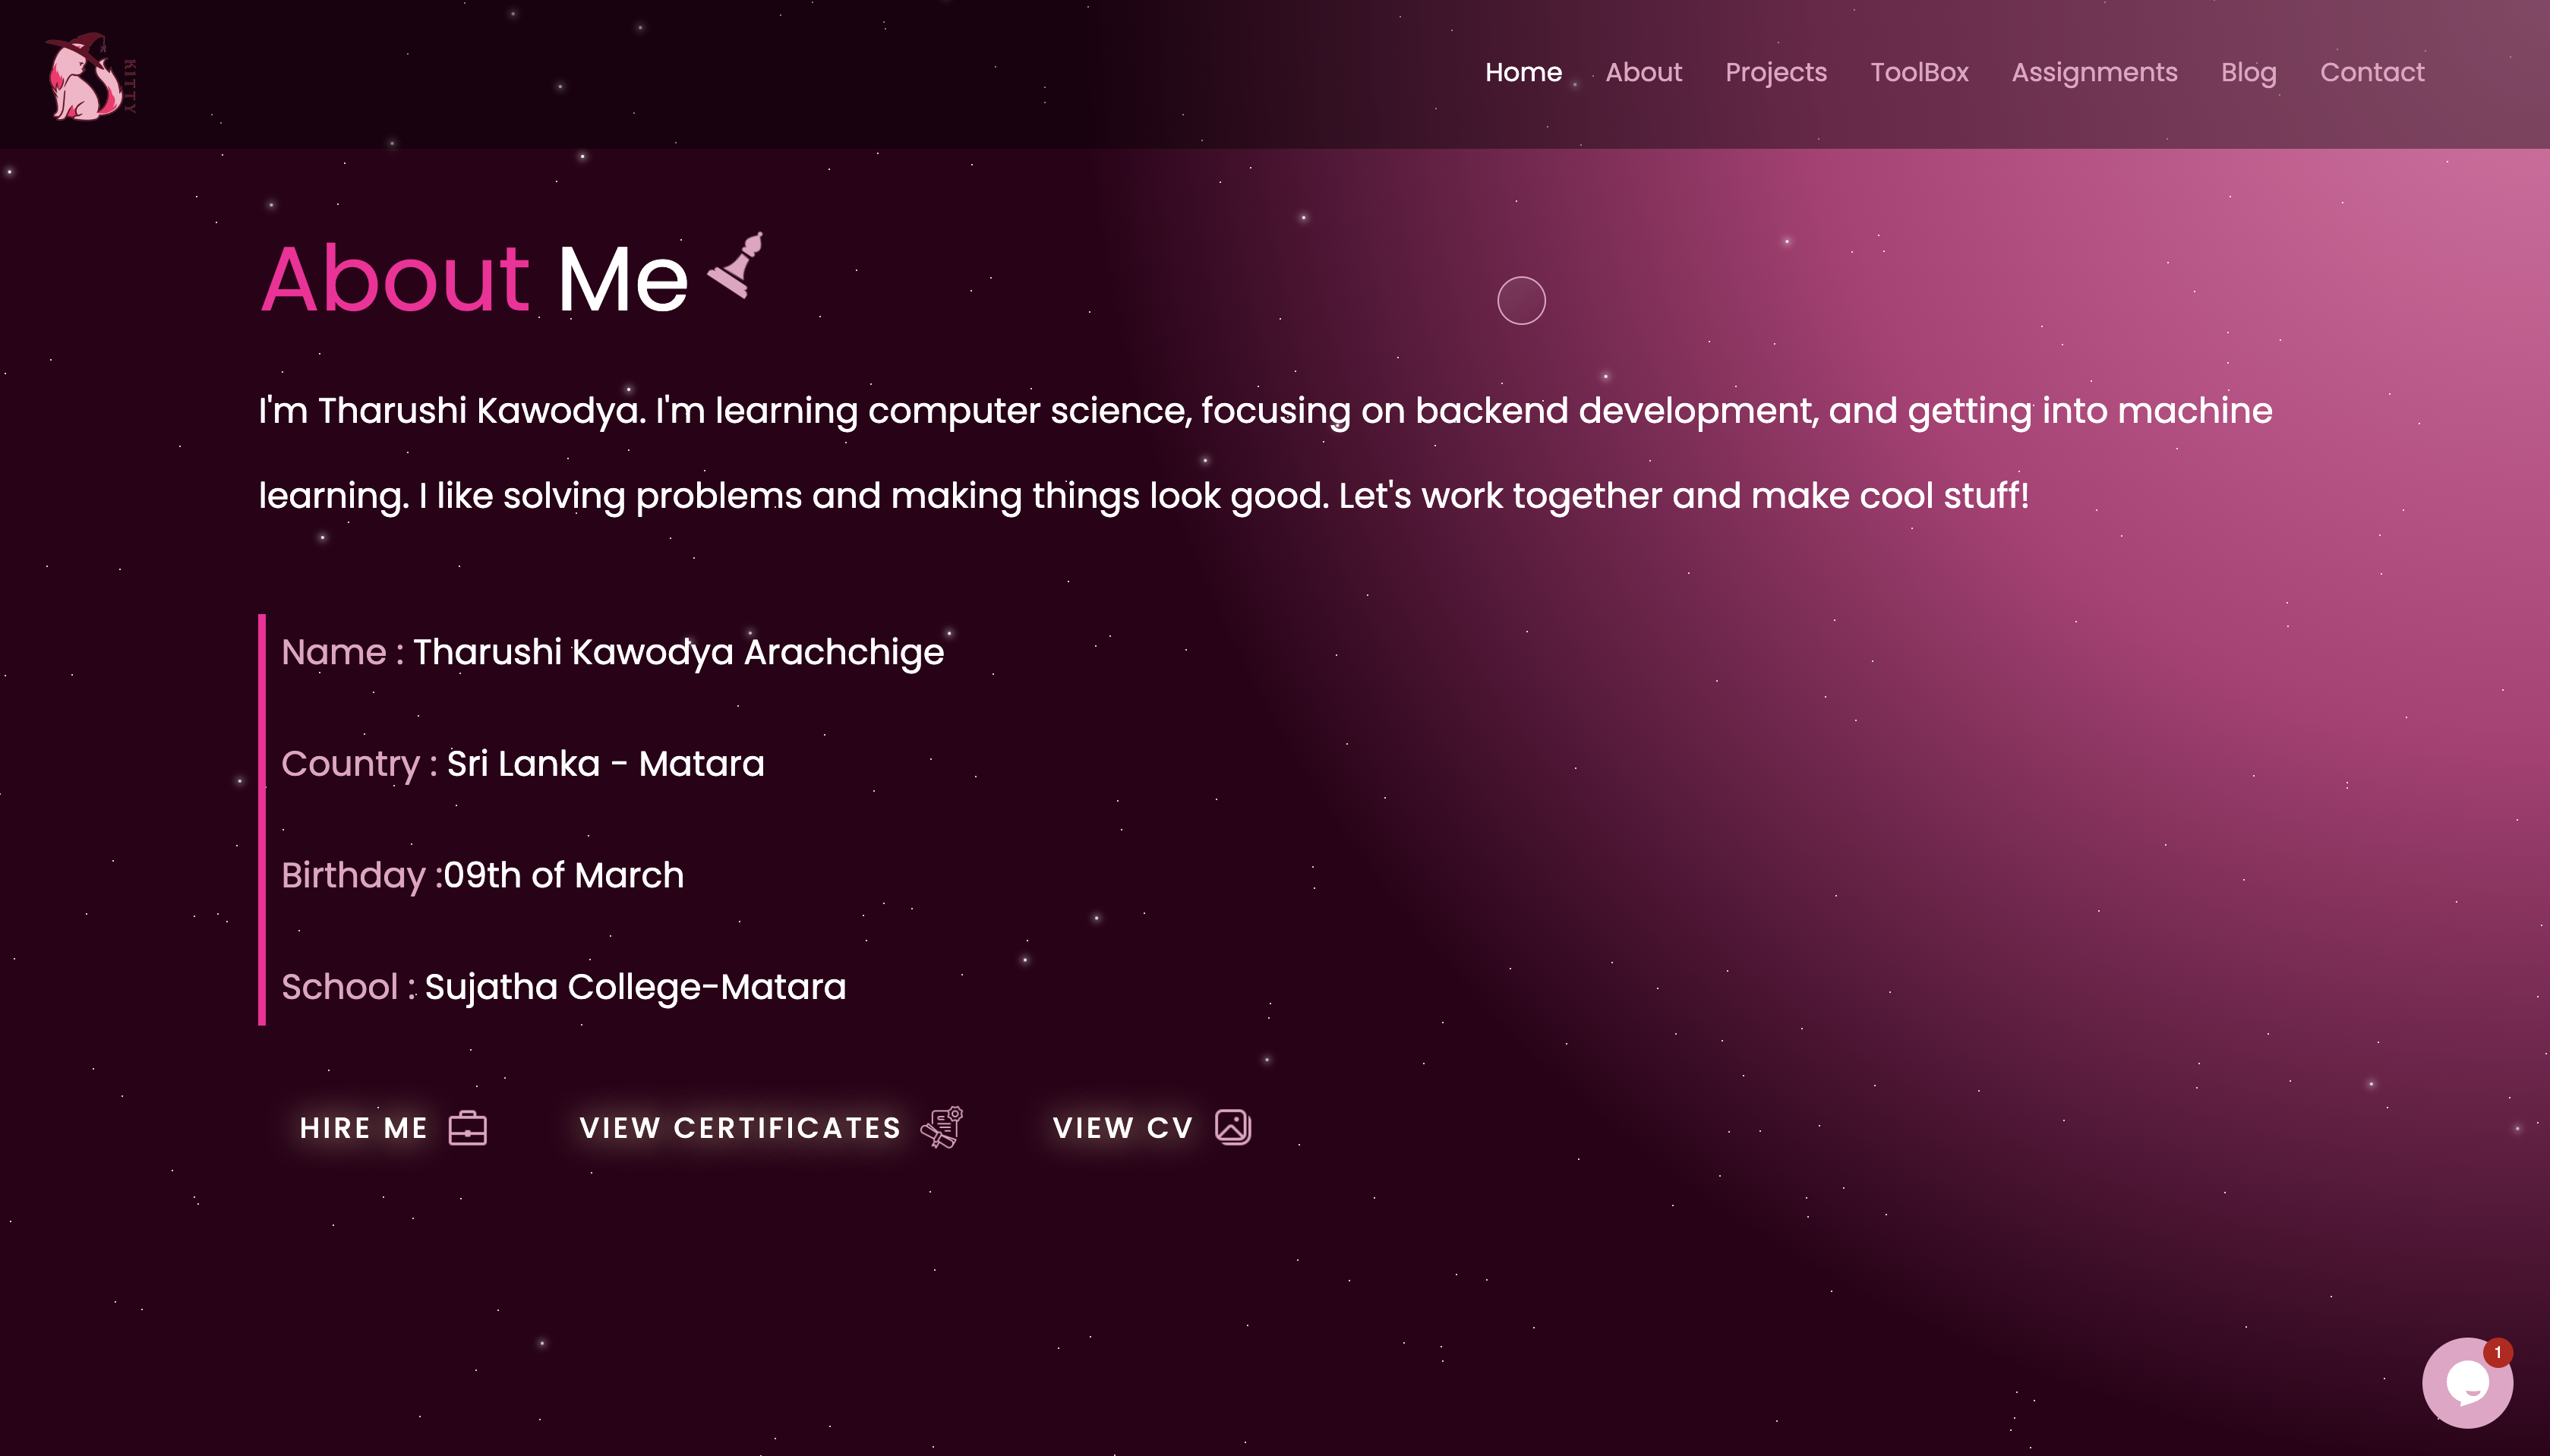
Task: Click the 'Birthday :' label
Action: [x=362, y=876]
